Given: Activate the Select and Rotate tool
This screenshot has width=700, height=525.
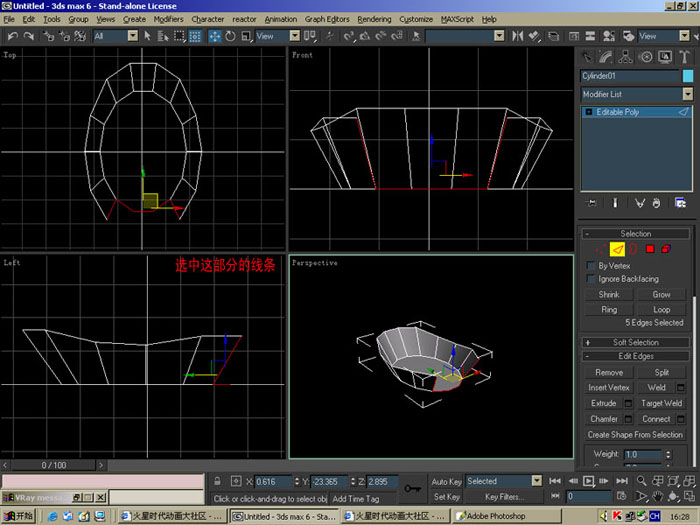Looking at the screenshot, I should click(230, 36).
